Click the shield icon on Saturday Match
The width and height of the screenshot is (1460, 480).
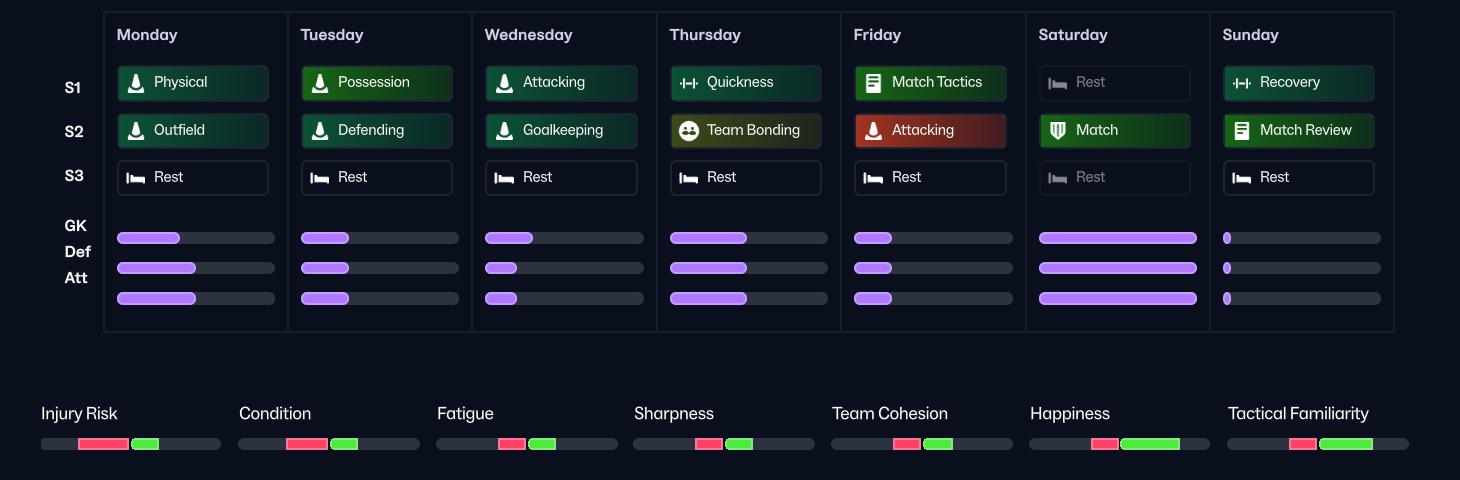tap(1057, 131)
